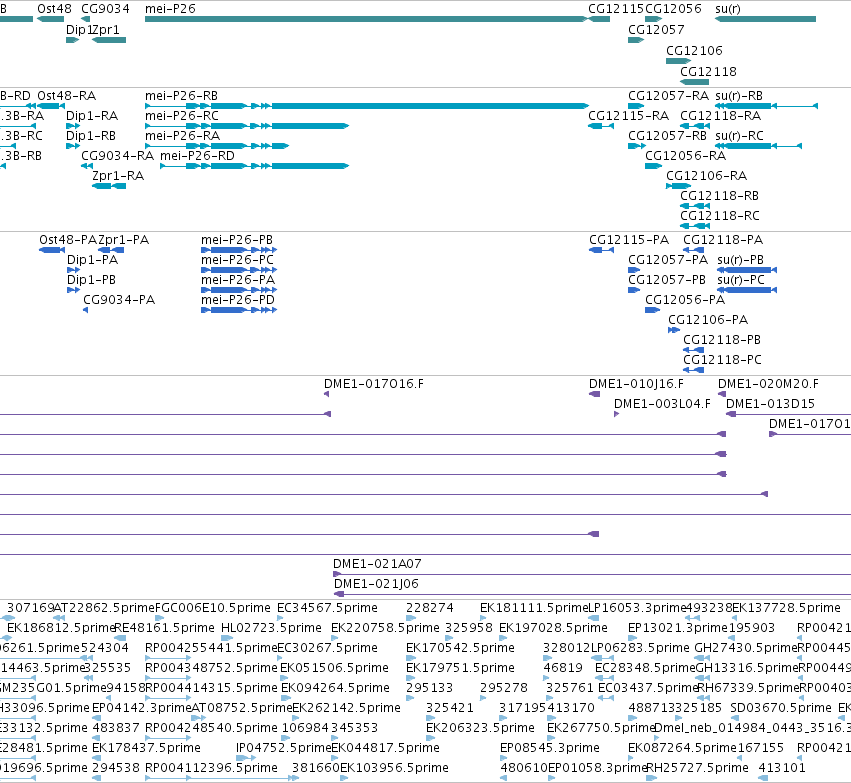Click the Zpr1-PA protein label
The height and width of the screenshot is (783, 851).
click(123, 240)
